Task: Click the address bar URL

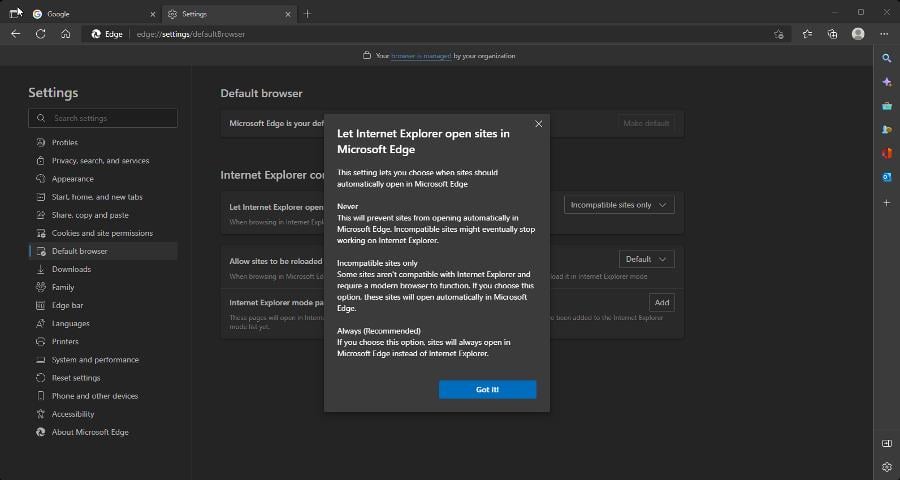Action: coord(191,34)
